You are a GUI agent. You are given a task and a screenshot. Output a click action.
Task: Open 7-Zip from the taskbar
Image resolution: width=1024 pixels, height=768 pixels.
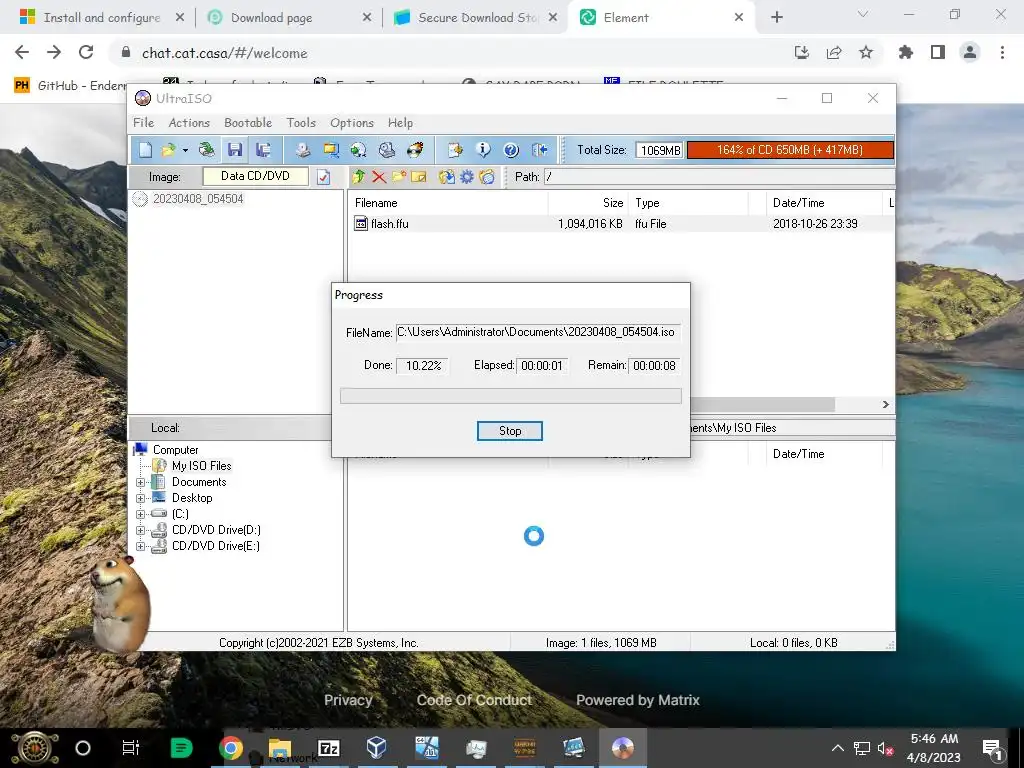click(328, 748)
